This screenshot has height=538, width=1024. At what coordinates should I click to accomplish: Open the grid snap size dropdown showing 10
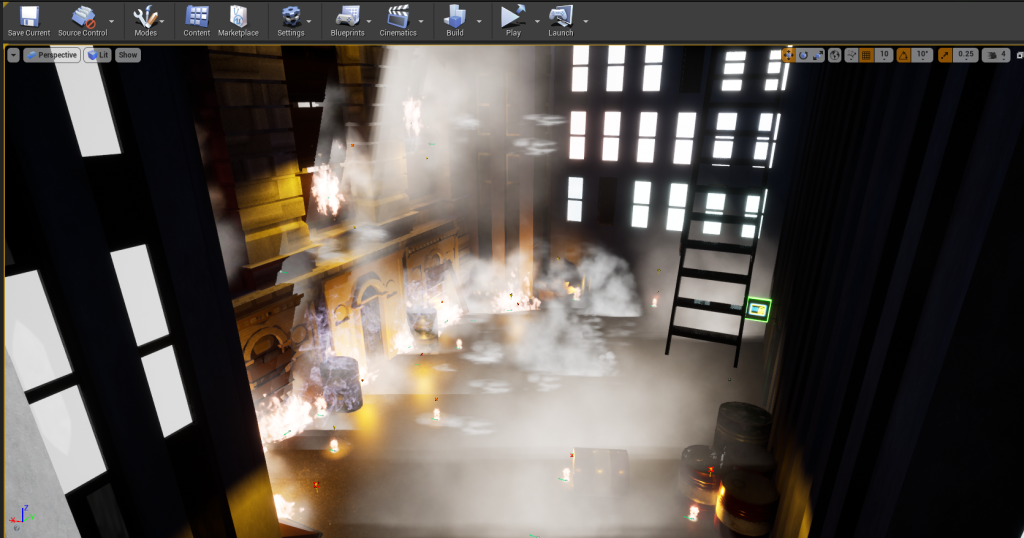(884, 55)
